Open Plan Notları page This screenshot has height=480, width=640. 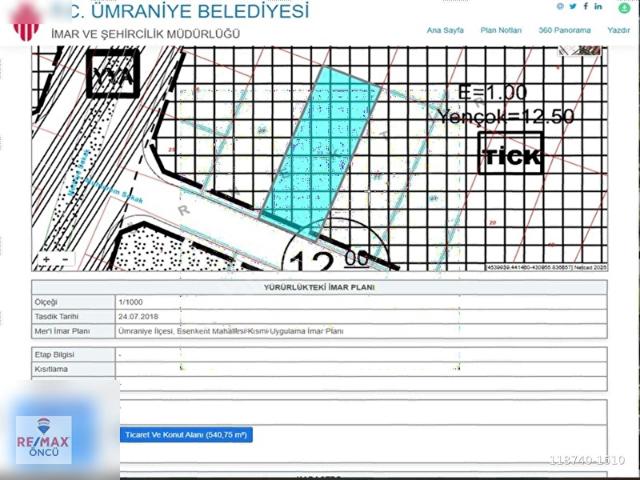[x=501, y=30]
